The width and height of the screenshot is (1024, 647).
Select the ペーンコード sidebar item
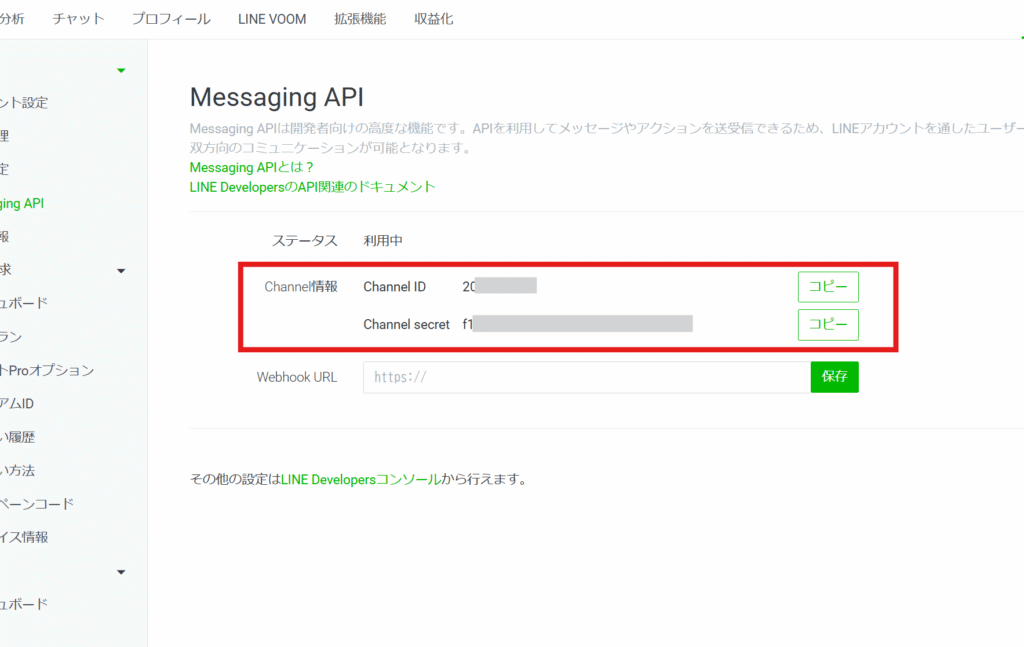(37, 503)
